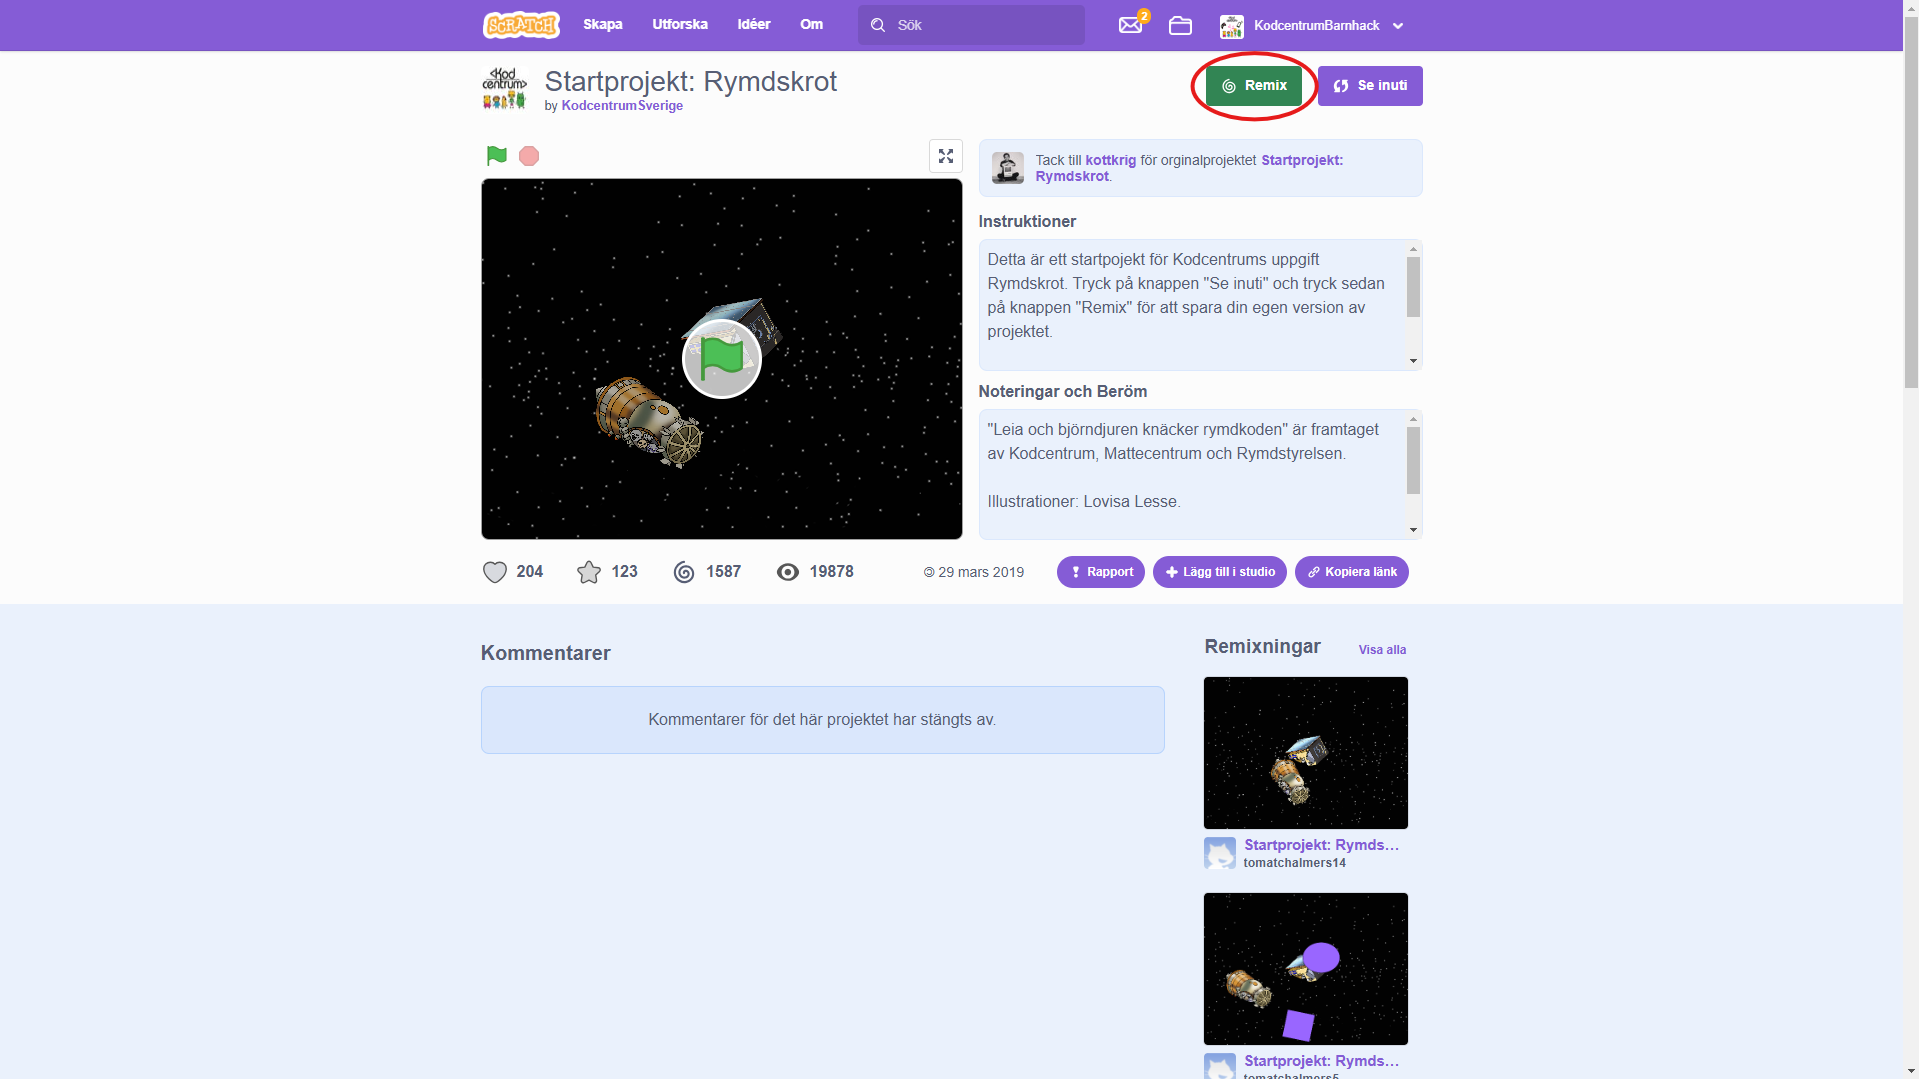Favorite the project with the star icon
The height and width of the screenshot is (1079, 1919).
pyautogui.click(x=589, y=572)
